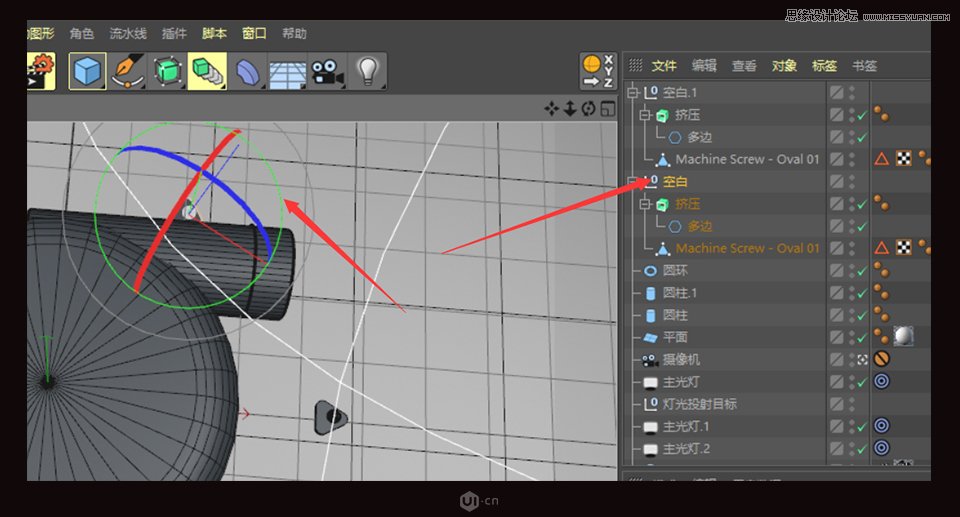Select the Target tag on 主光灯.1 row
Image resolution: width=960 pixels, height=517 pixels.
pos(881,425)
